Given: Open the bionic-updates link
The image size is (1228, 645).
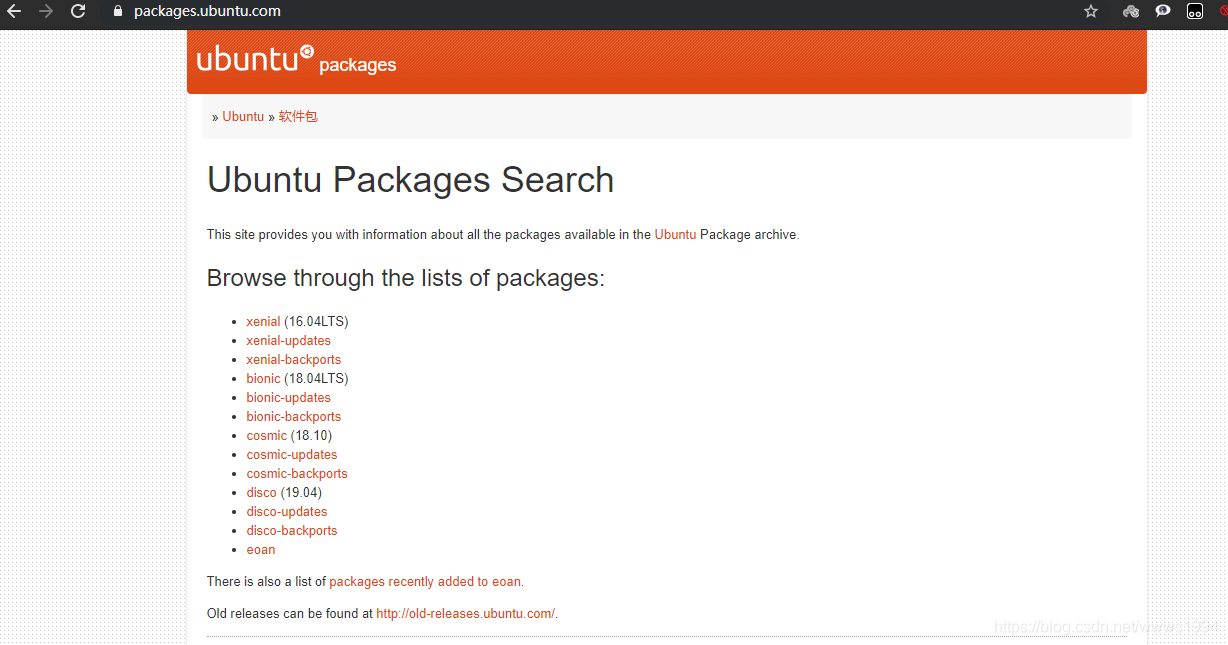Looking at the screenshot, I should pos(289,398).
